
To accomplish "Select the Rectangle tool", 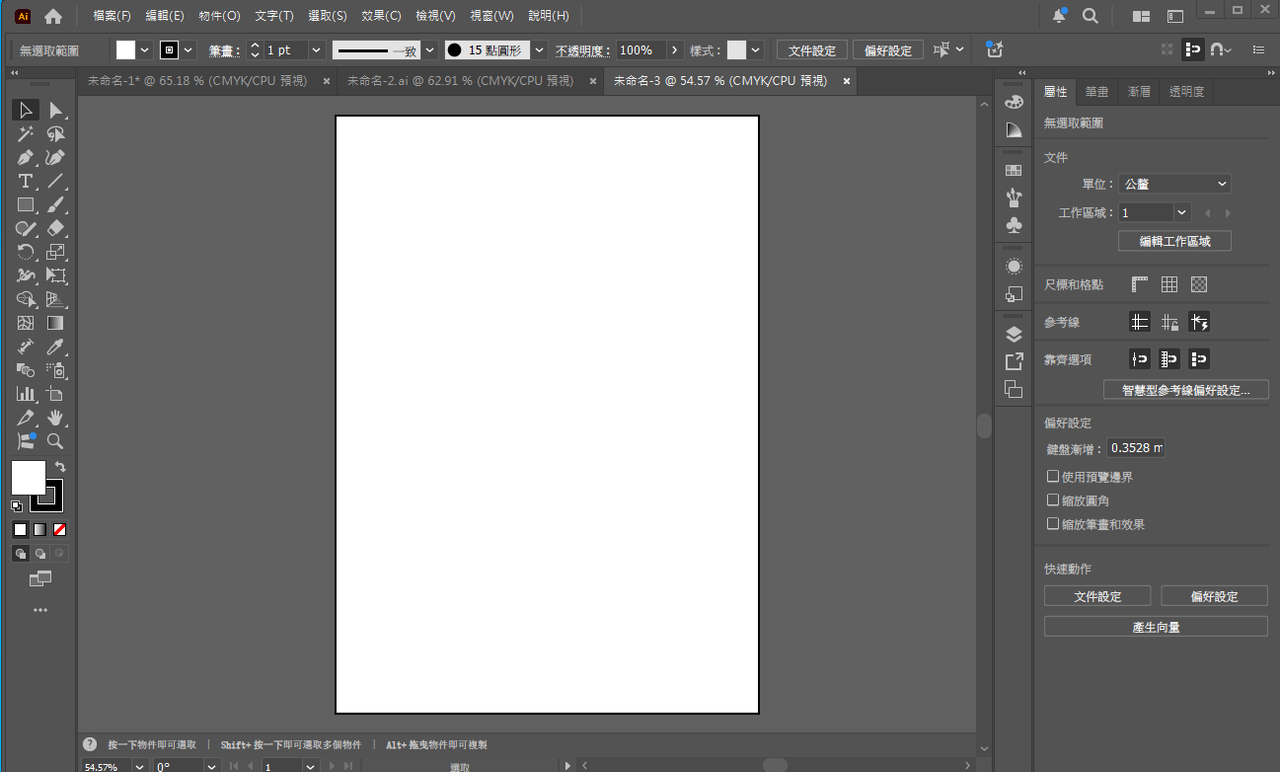I will tap(26, 205).
